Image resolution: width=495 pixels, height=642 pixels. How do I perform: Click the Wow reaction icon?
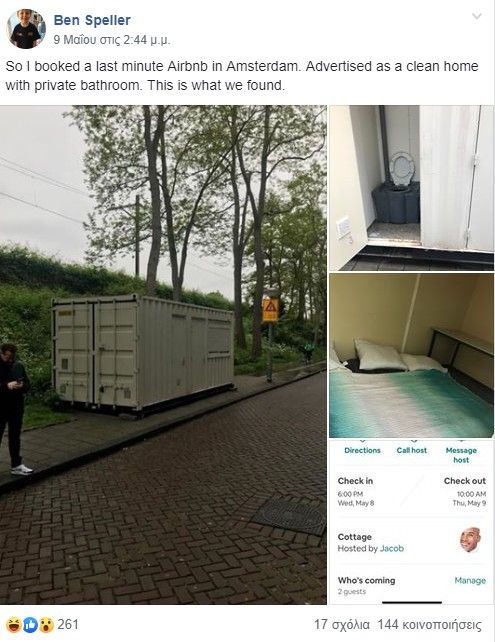46,625
